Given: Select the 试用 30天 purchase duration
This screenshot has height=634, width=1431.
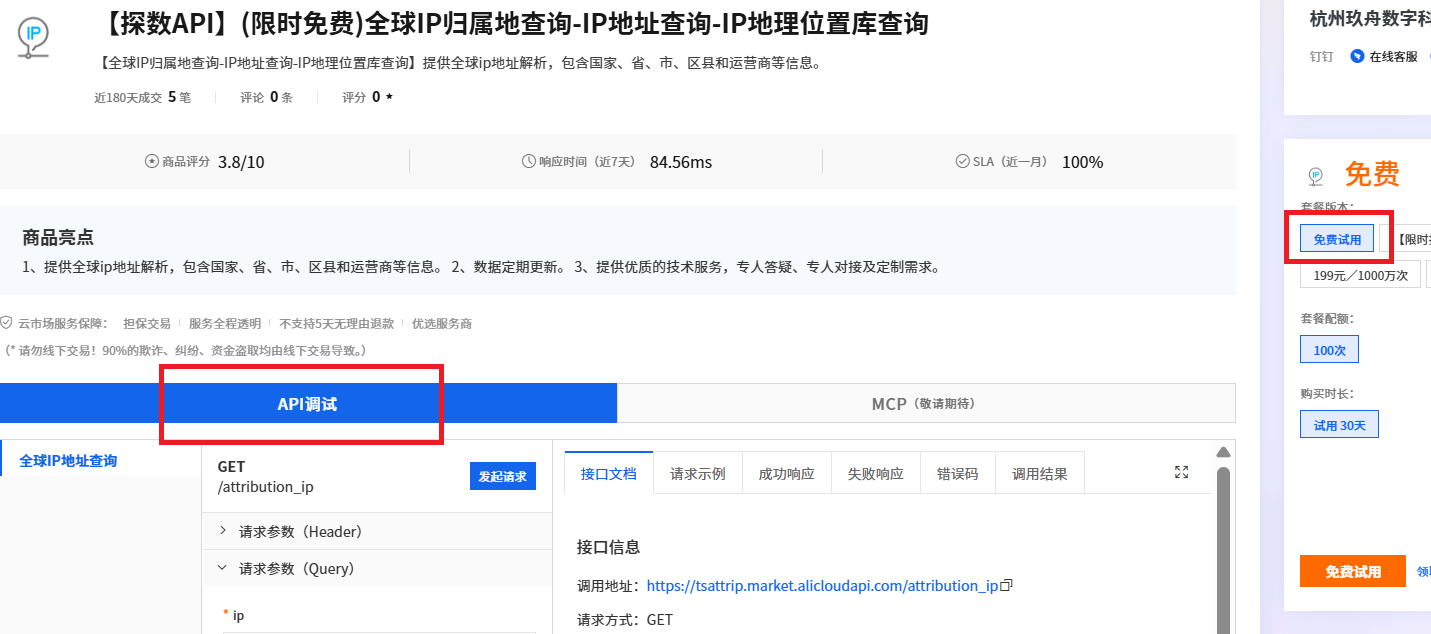Looking at the screenshot, I should pos(1339,425).
